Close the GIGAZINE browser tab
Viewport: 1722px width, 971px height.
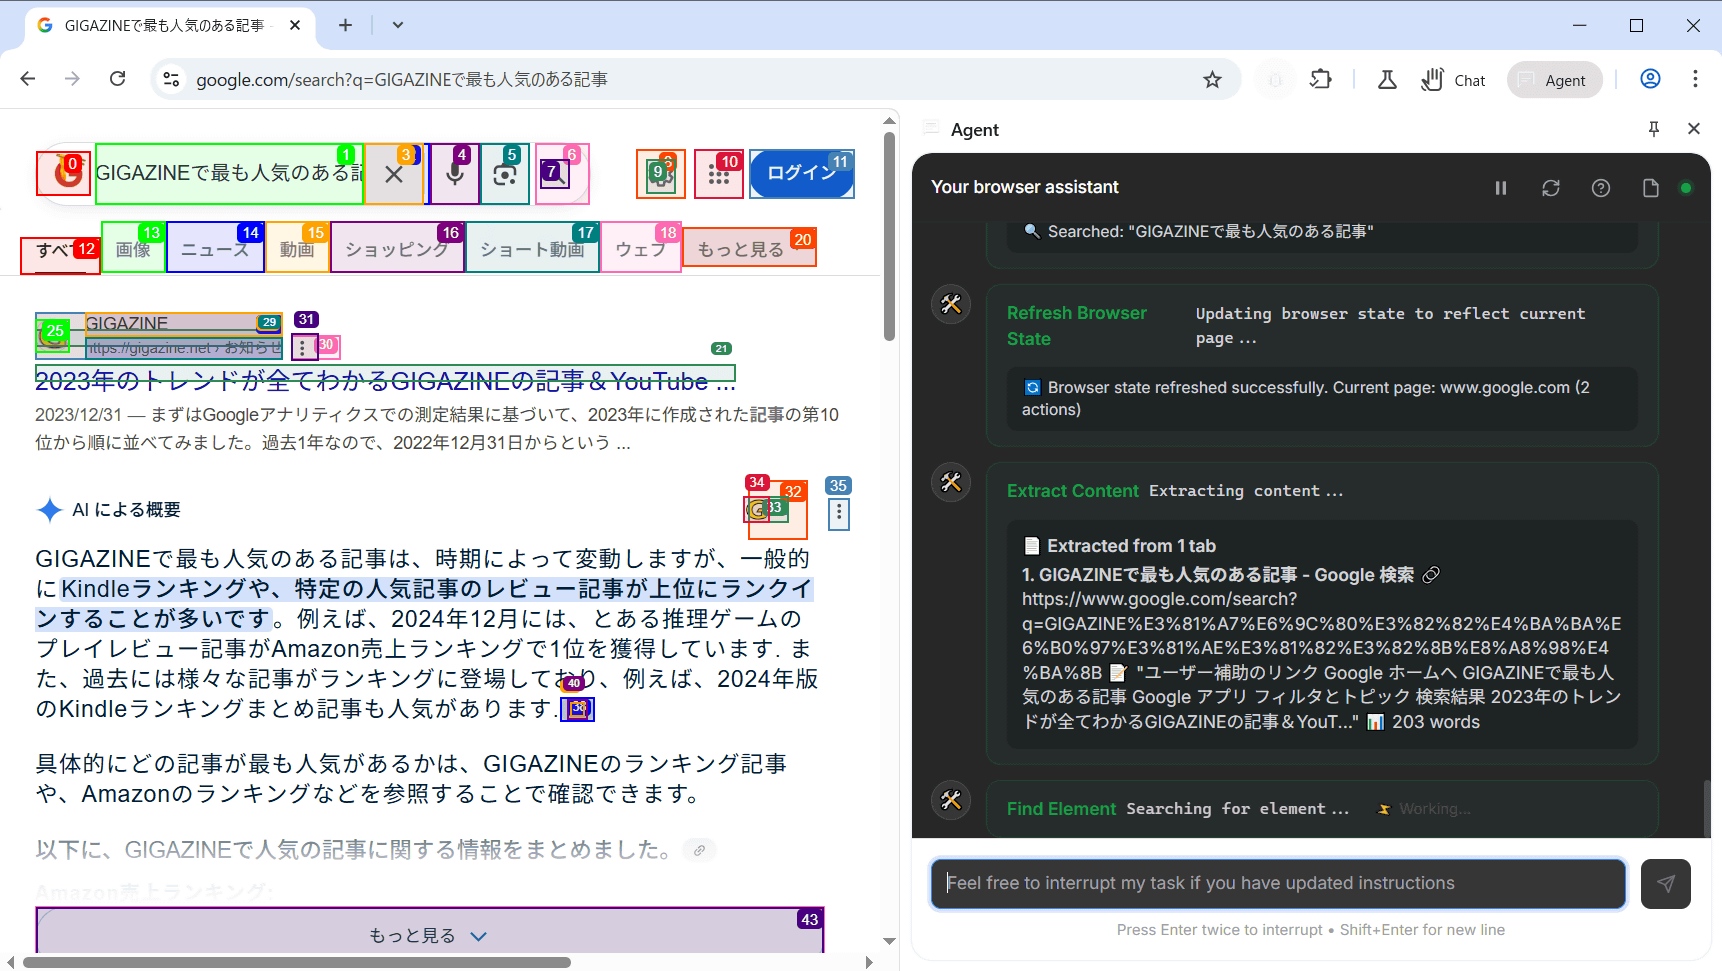tap(295, 25)
